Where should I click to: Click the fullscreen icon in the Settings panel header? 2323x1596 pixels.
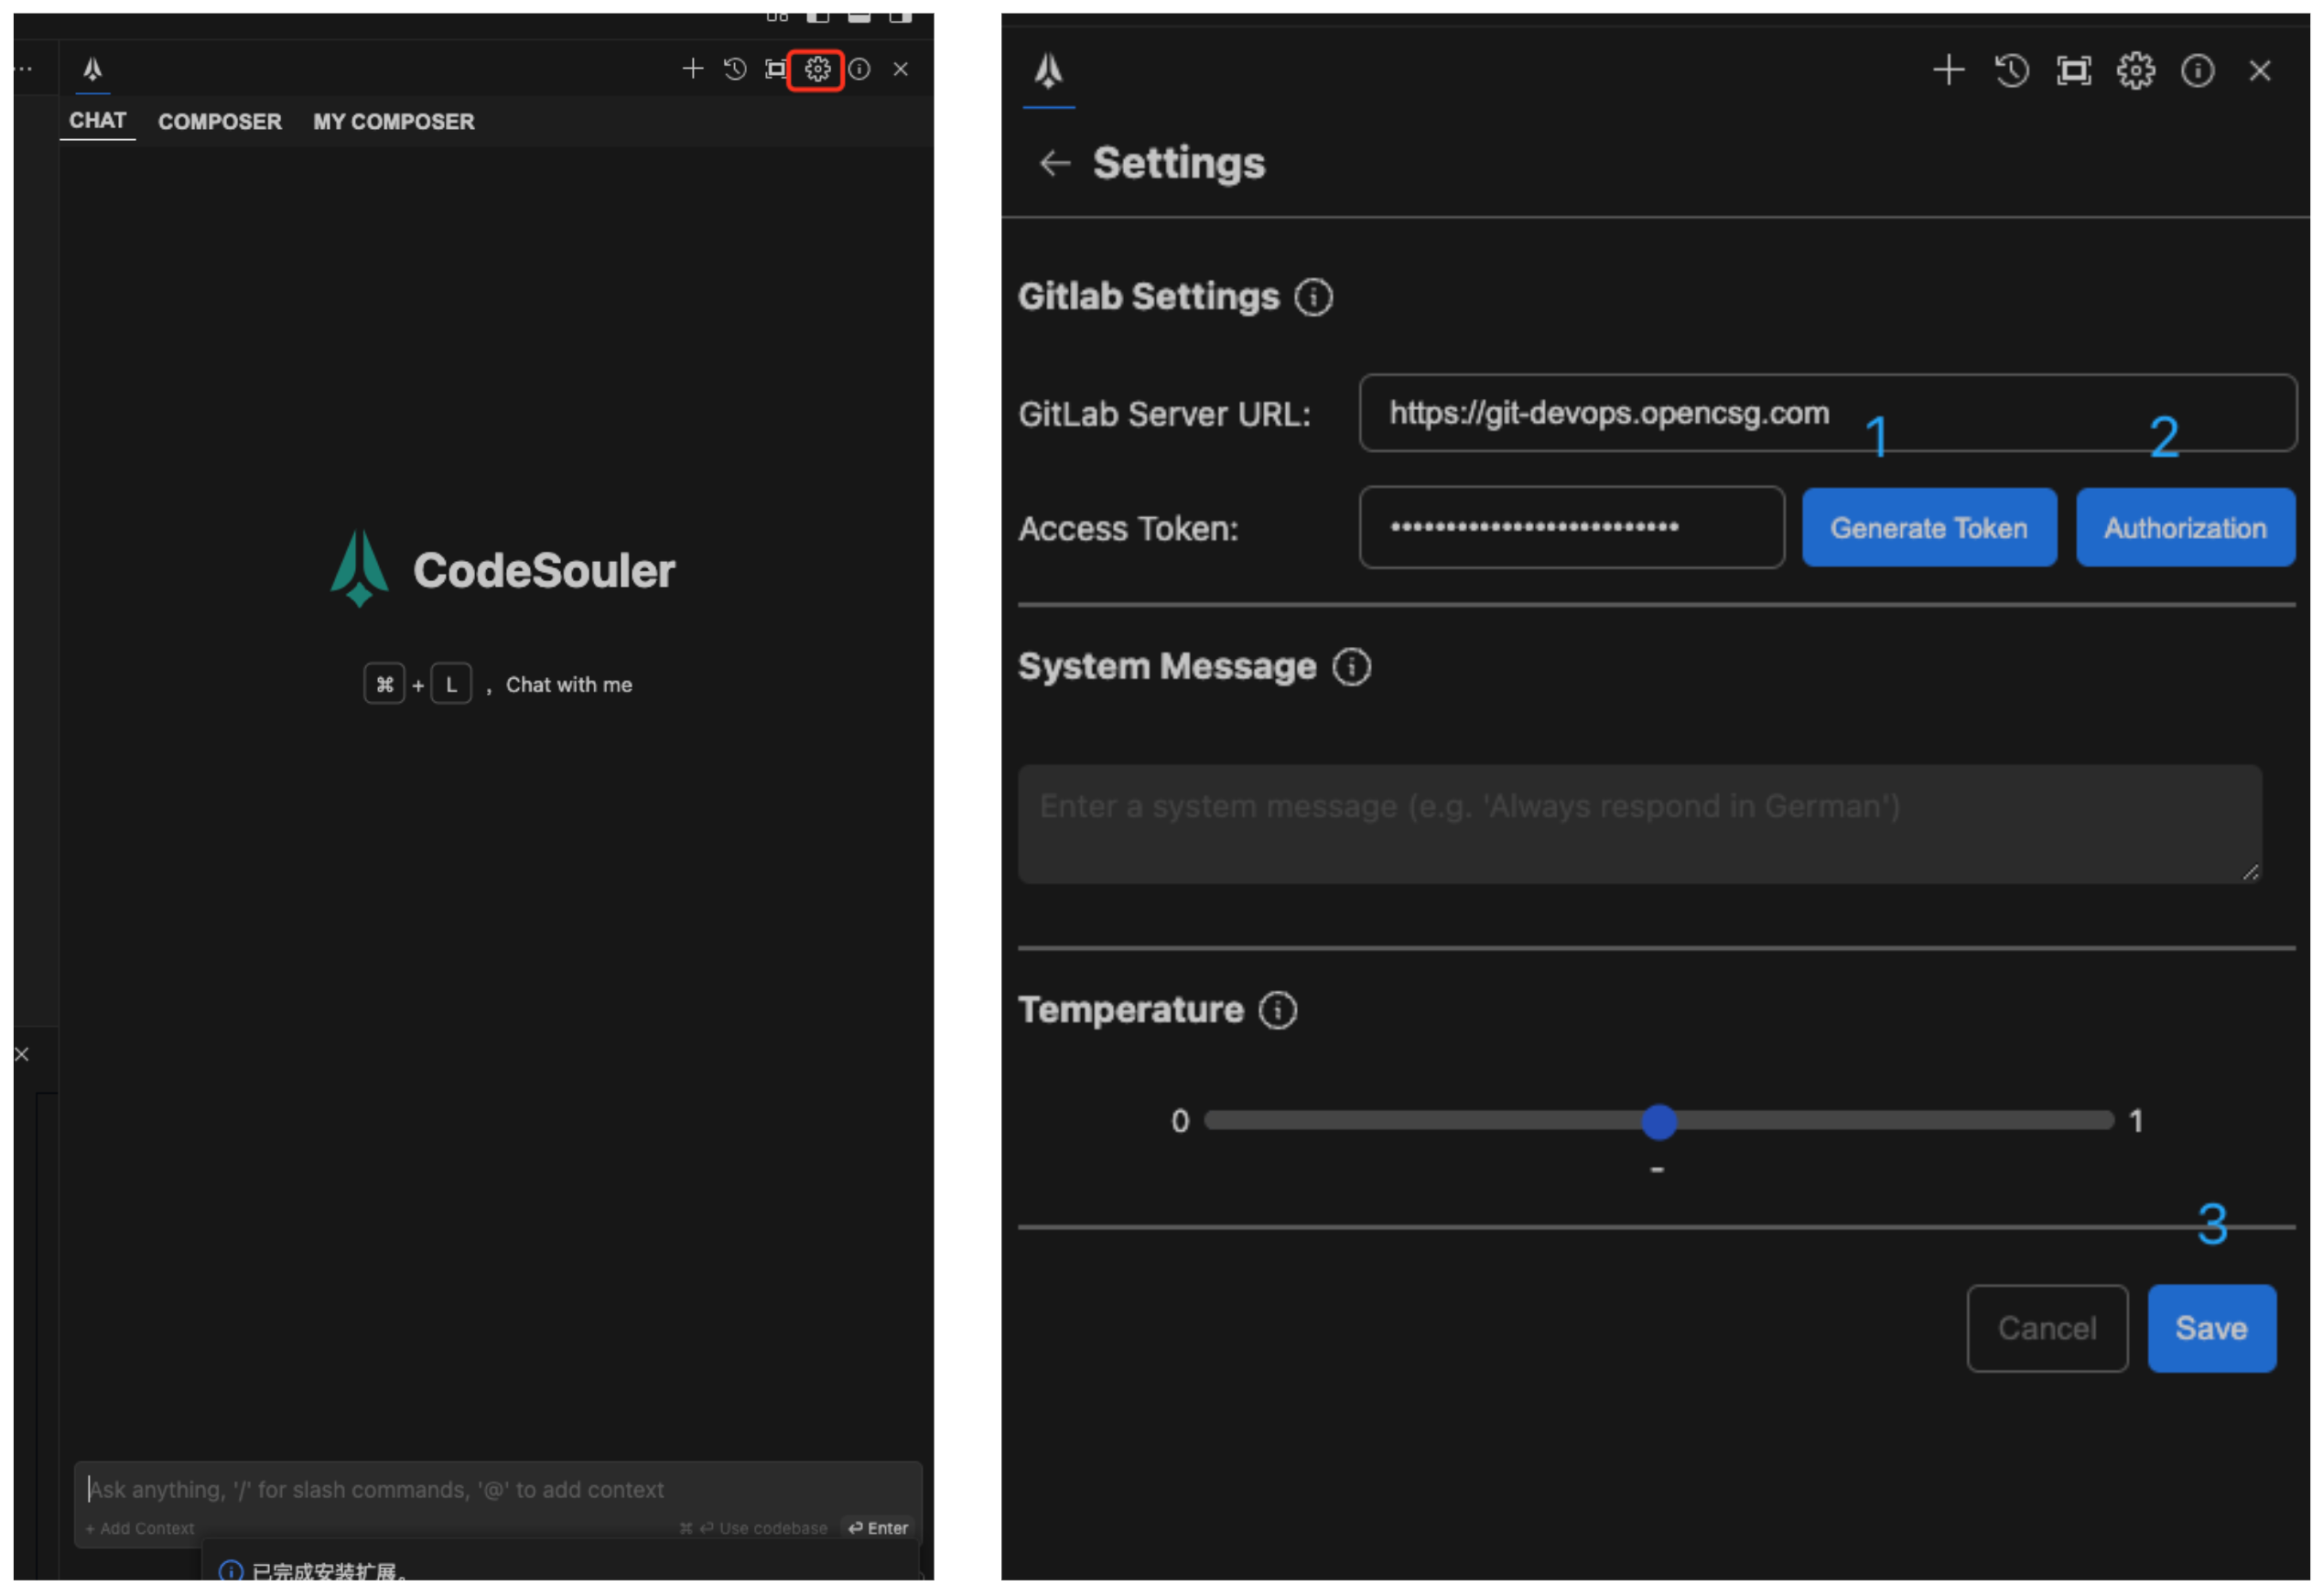point(2073,71)
